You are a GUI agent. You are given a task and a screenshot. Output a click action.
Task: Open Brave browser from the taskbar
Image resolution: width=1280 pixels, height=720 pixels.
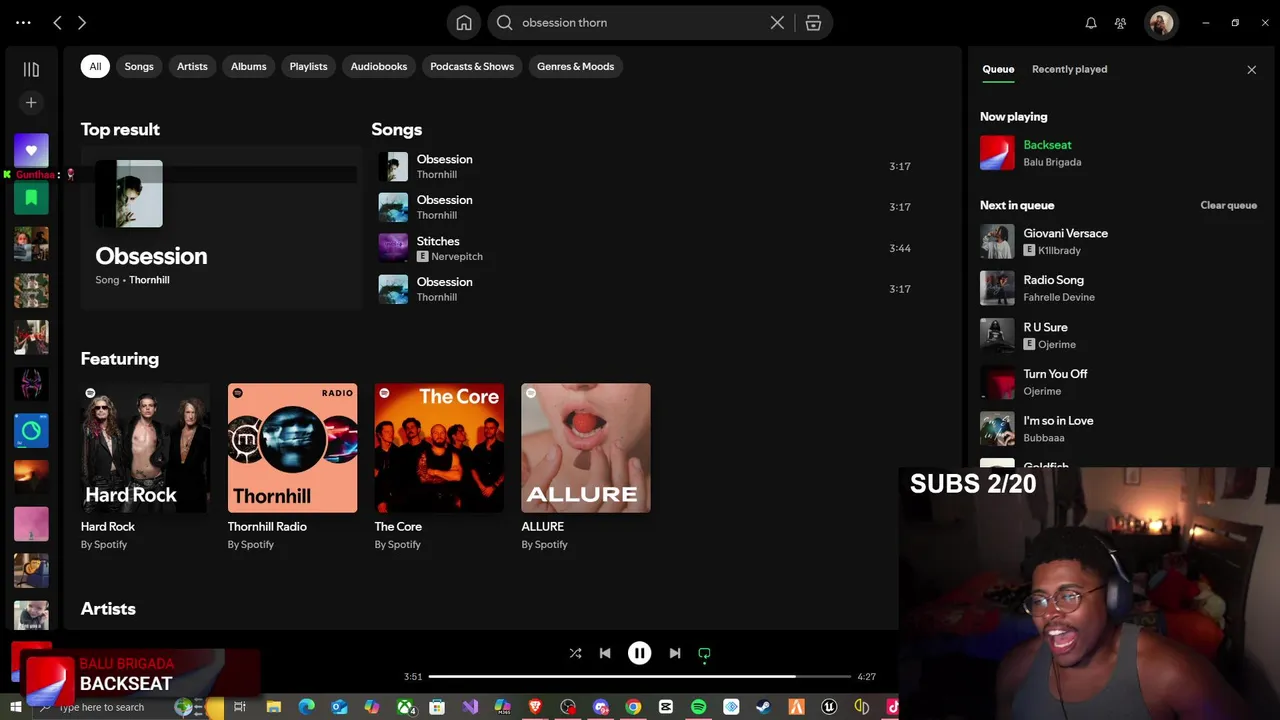click(535, 707)
